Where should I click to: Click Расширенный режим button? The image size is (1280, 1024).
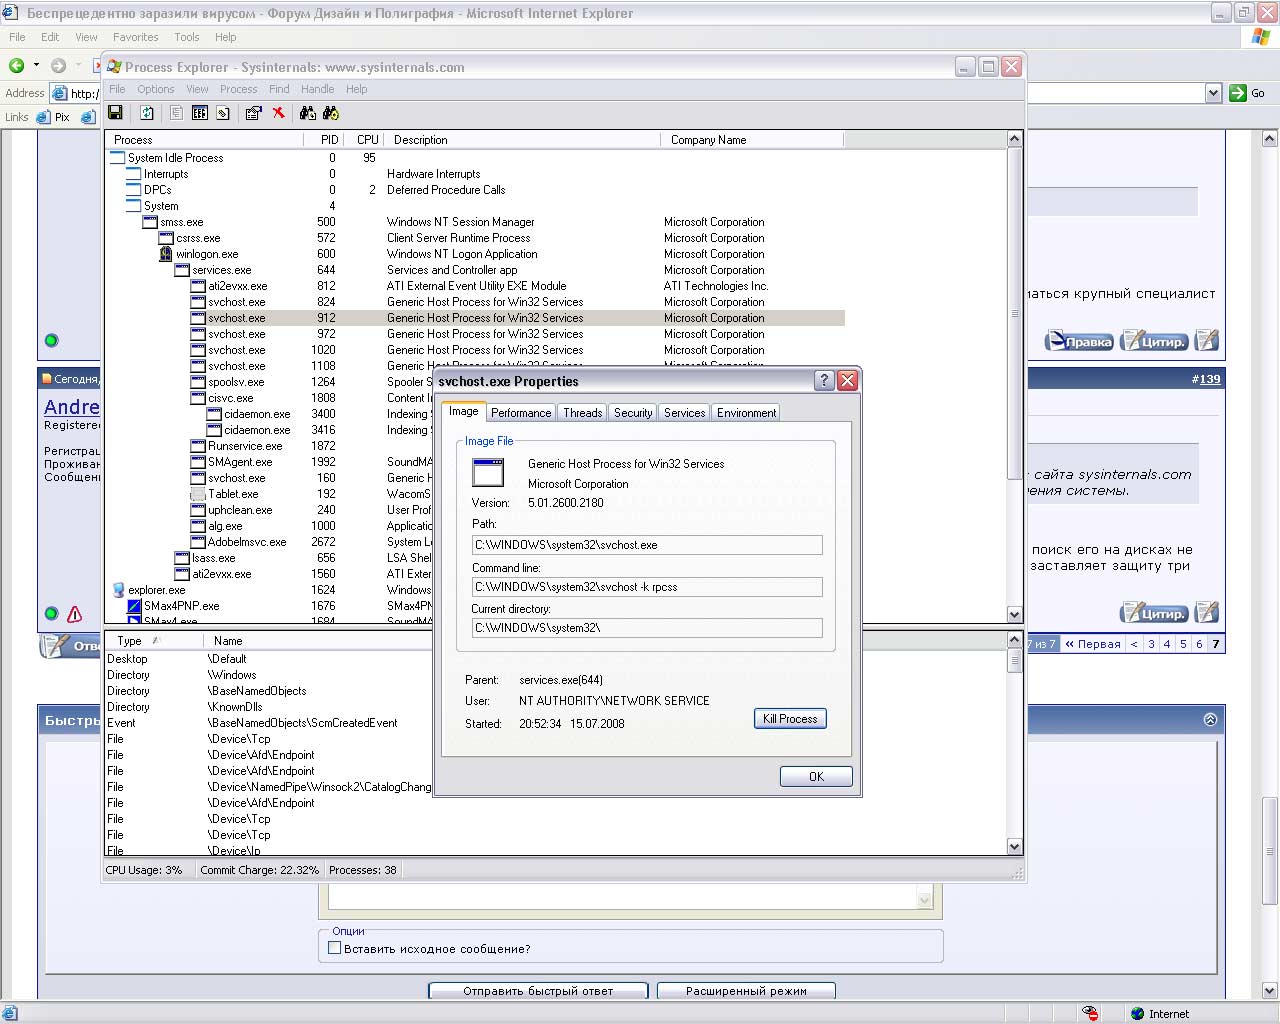coord(746,991)
